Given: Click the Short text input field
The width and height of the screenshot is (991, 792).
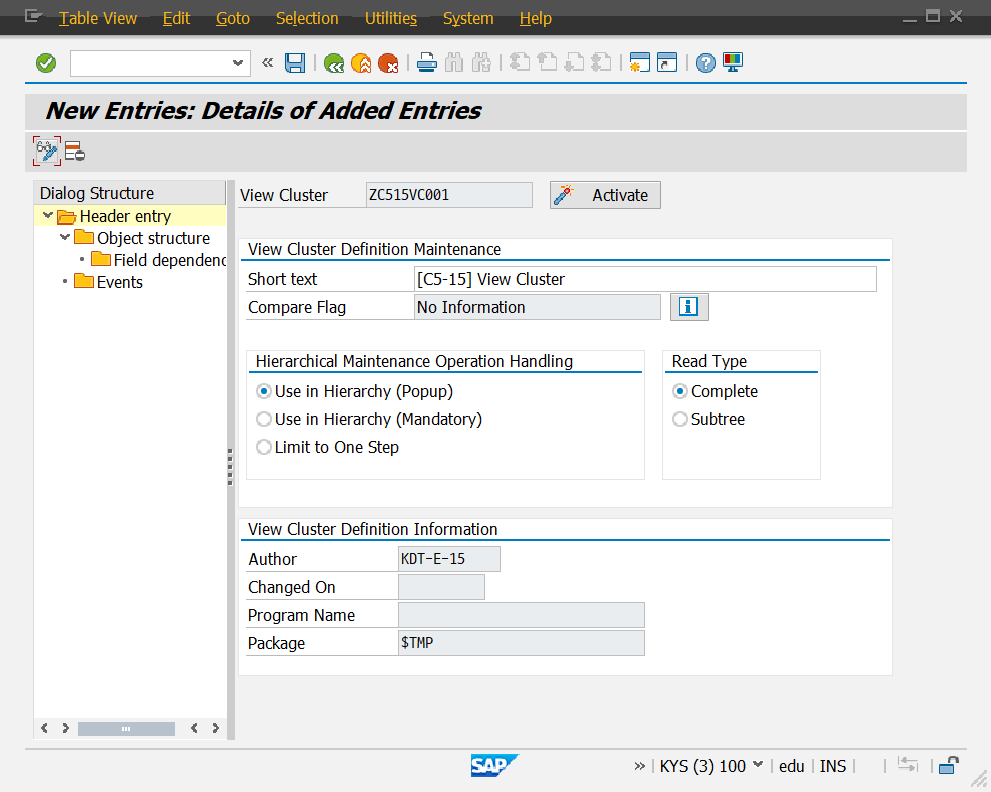Looking at the screenshot, I should point(645,279).
